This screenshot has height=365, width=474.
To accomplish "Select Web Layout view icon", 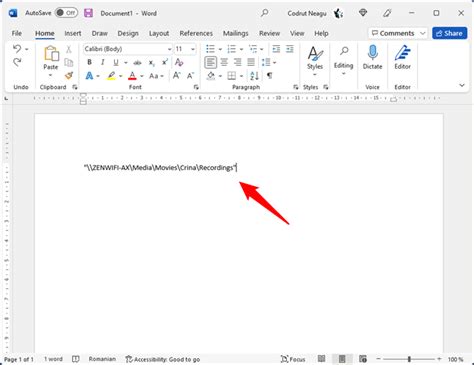I will [x=363, y=359].
